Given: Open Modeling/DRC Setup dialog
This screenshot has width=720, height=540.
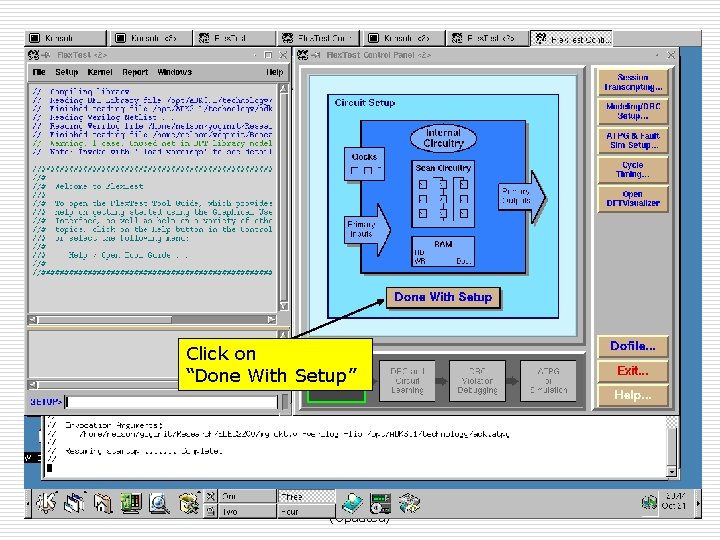Looking at the screenshot, I should [633, 111].
